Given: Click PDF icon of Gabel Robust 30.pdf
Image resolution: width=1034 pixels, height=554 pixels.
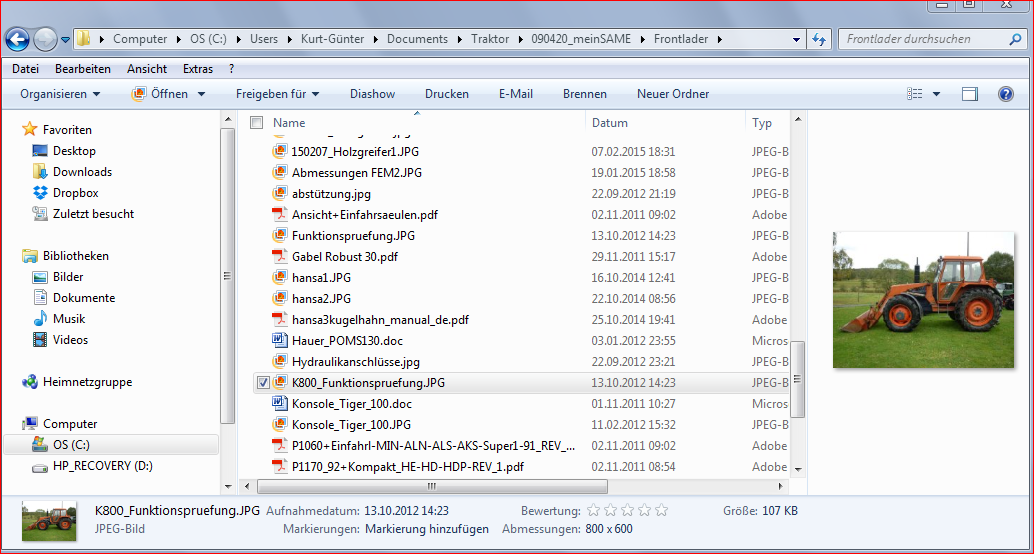Looking at the screenshot, I should point(280,257).
